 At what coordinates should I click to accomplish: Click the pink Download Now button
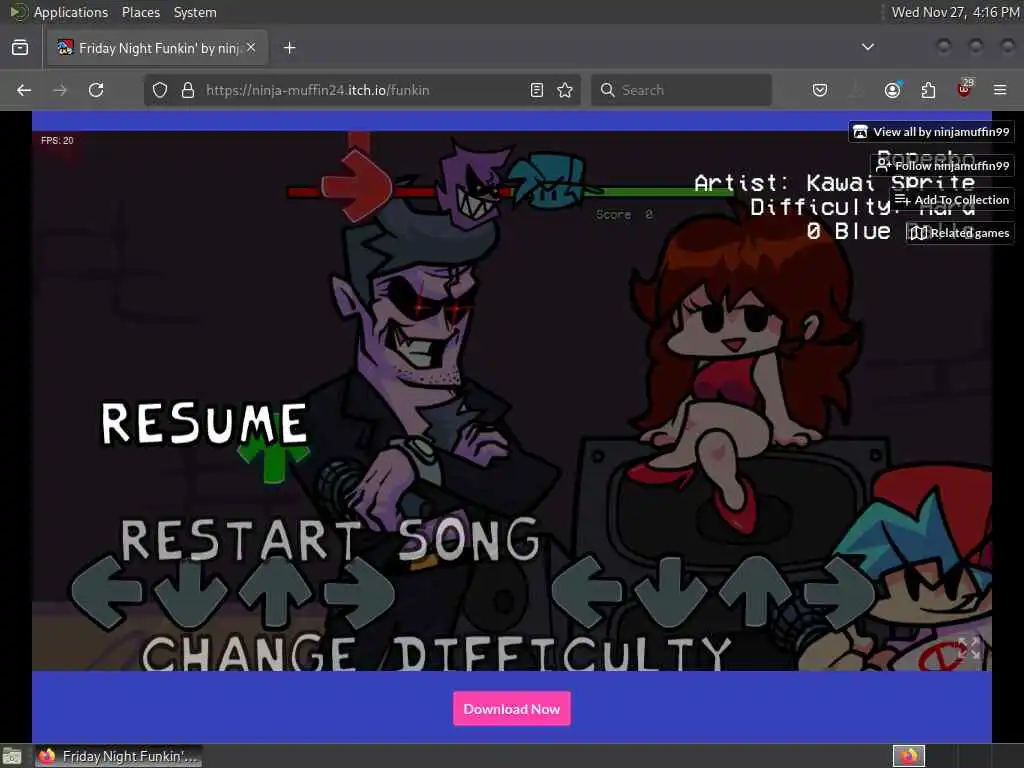click(512, 709)
